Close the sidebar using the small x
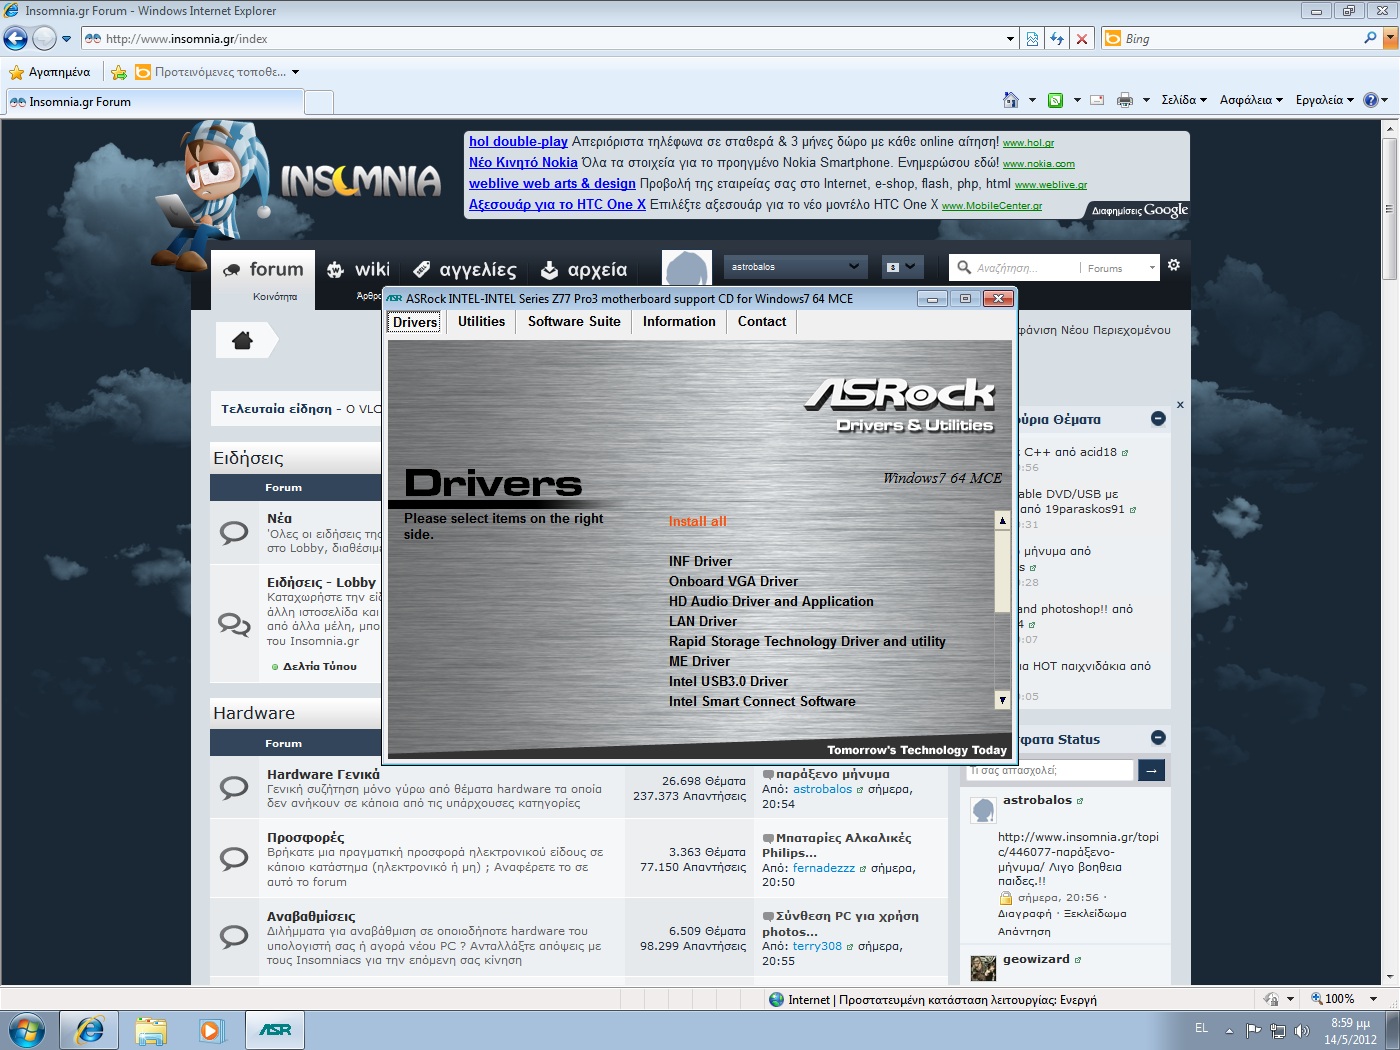 [1180, 405]
